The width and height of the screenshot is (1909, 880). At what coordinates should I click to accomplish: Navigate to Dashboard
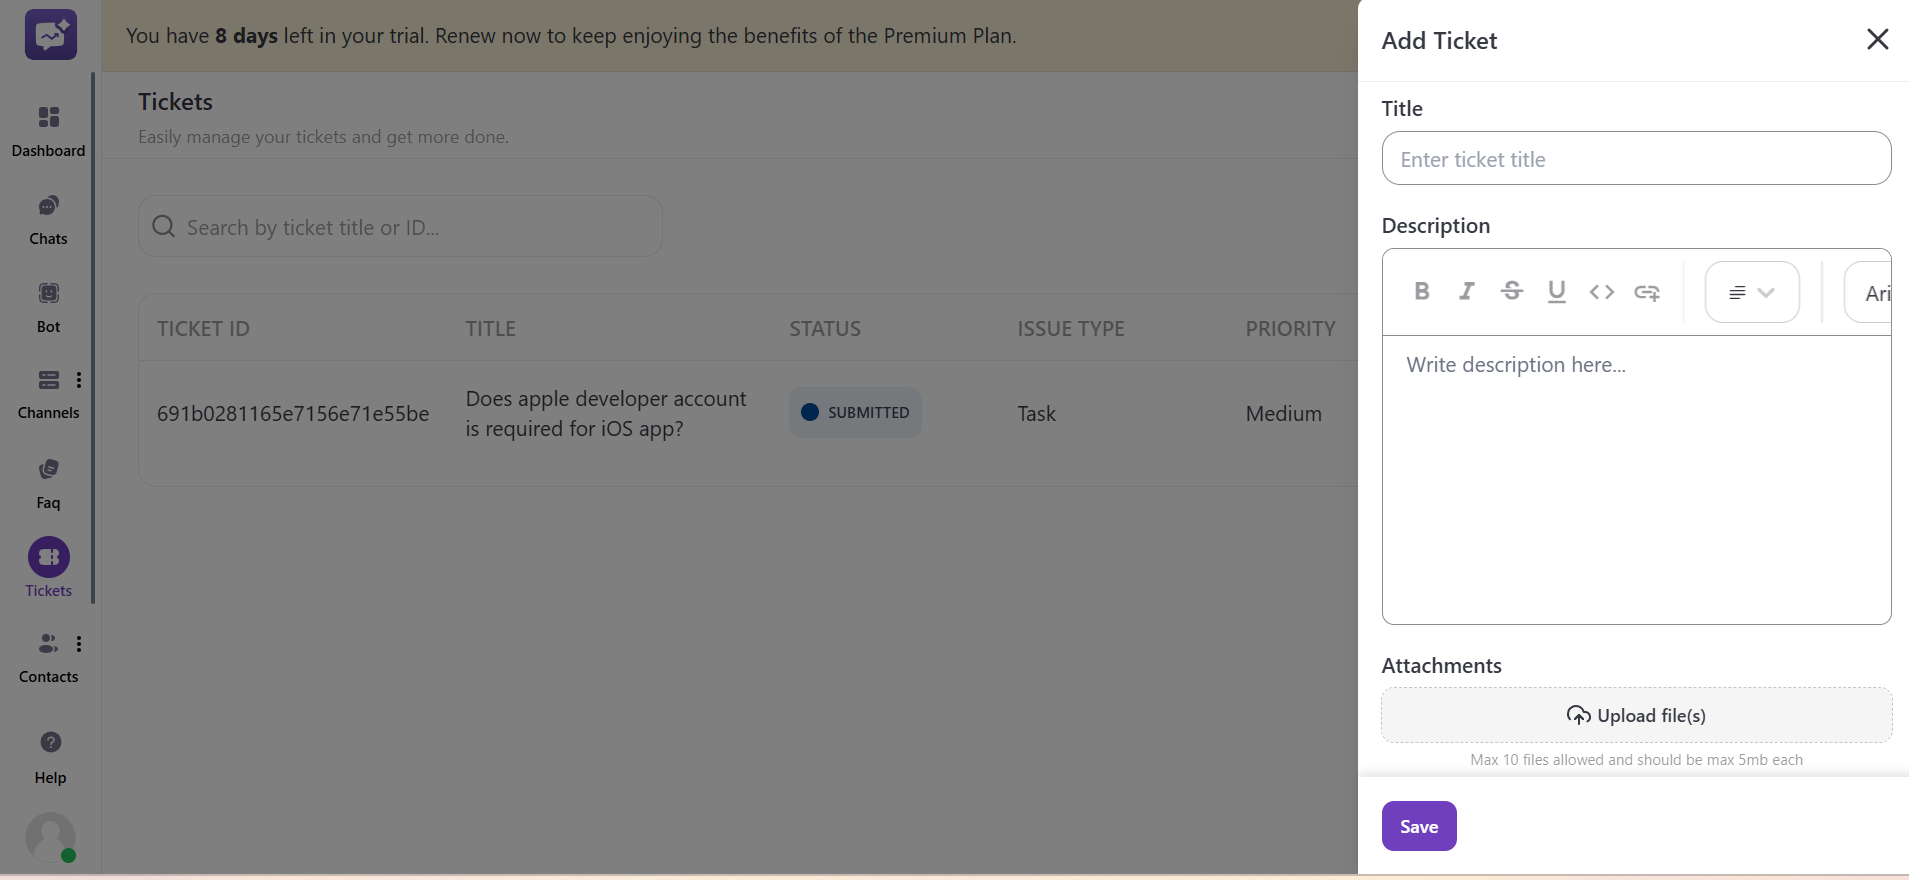[x=48, y=131]
